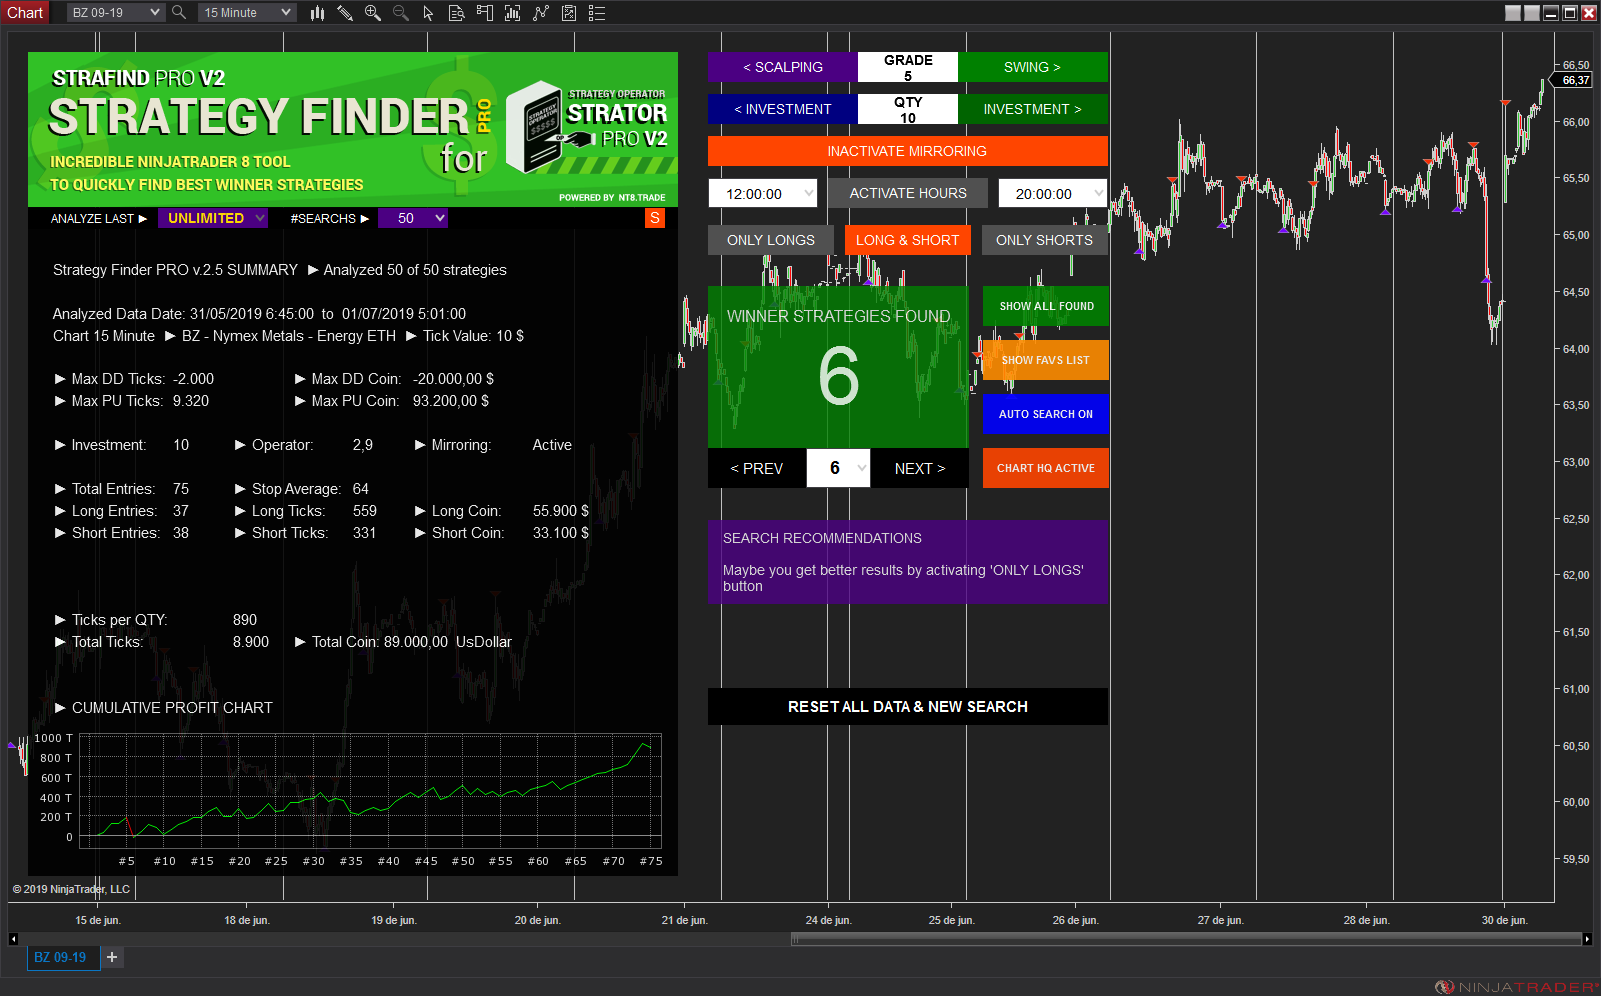Click the 27 de jun. date label
This screenshot has height=996, width=1601.
coord(1220,920)
